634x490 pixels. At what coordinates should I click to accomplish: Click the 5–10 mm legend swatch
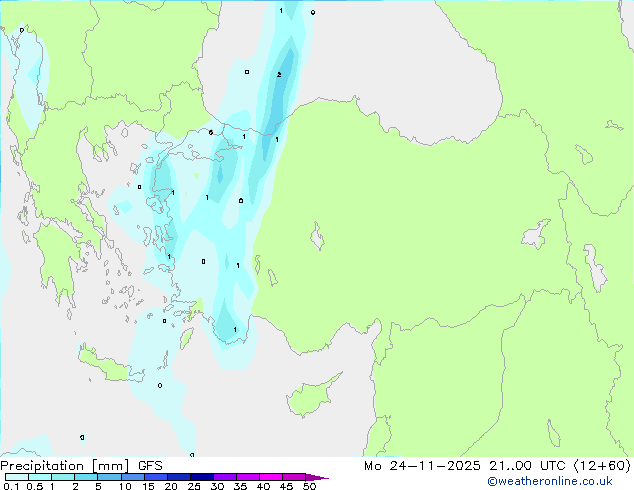click(x=109, y=477)
